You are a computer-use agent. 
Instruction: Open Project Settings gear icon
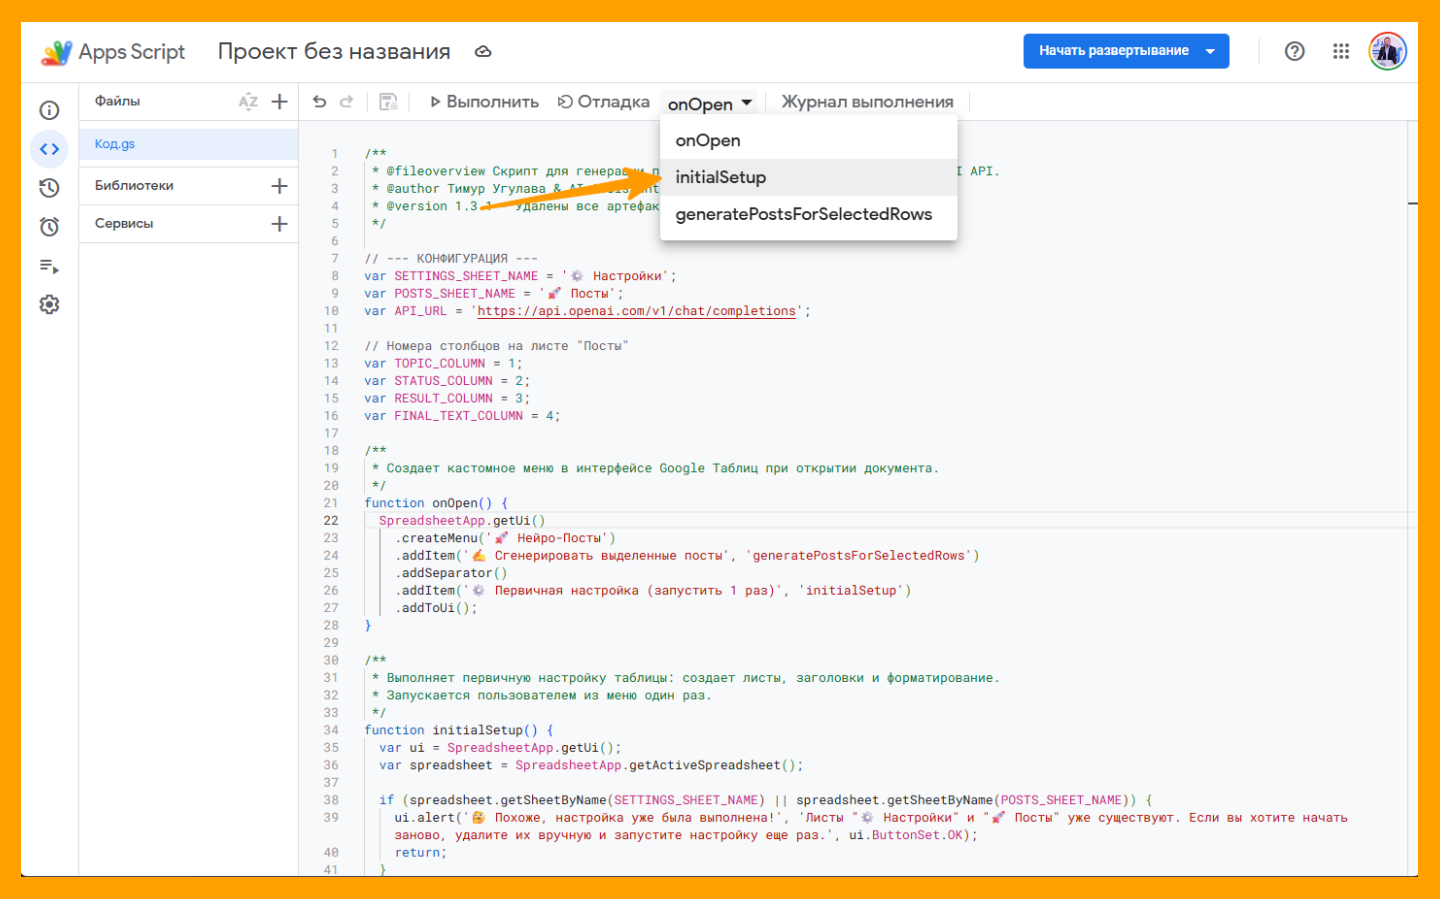click(x=49, y=305)
